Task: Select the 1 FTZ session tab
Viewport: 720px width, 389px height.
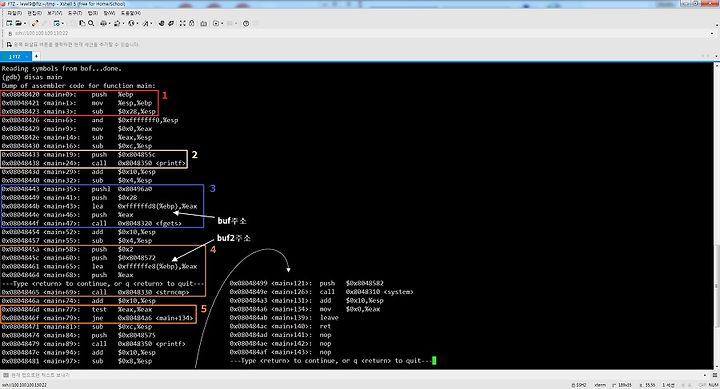Action: 15,56
